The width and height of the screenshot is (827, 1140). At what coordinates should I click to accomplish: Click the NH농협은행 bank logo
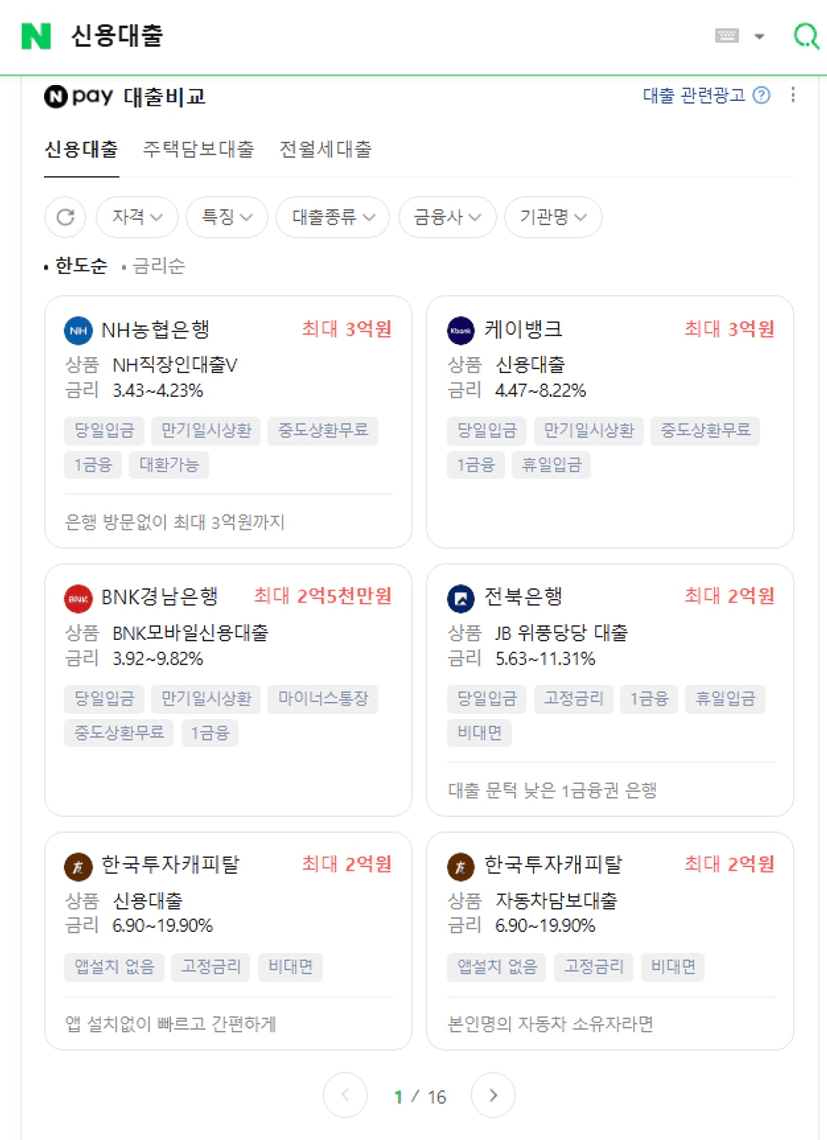[x=78, y=330]
